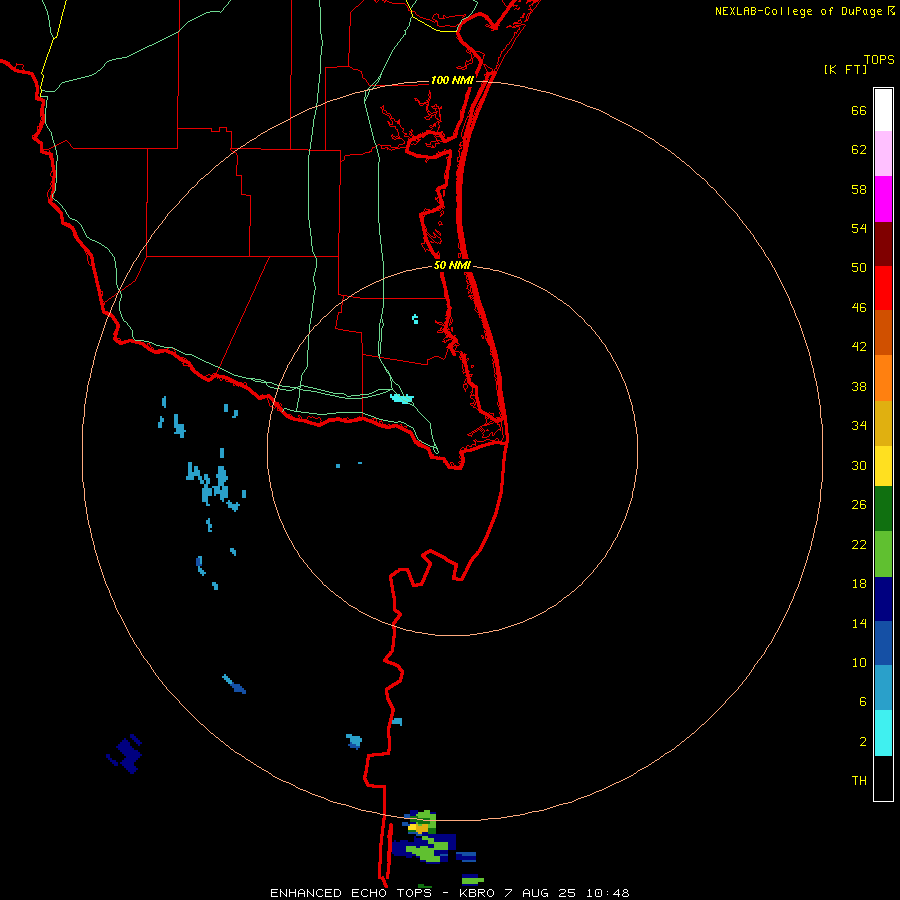Click the '7 AUG 25' date text
900x900 pixels.
[x=540, y=893]
